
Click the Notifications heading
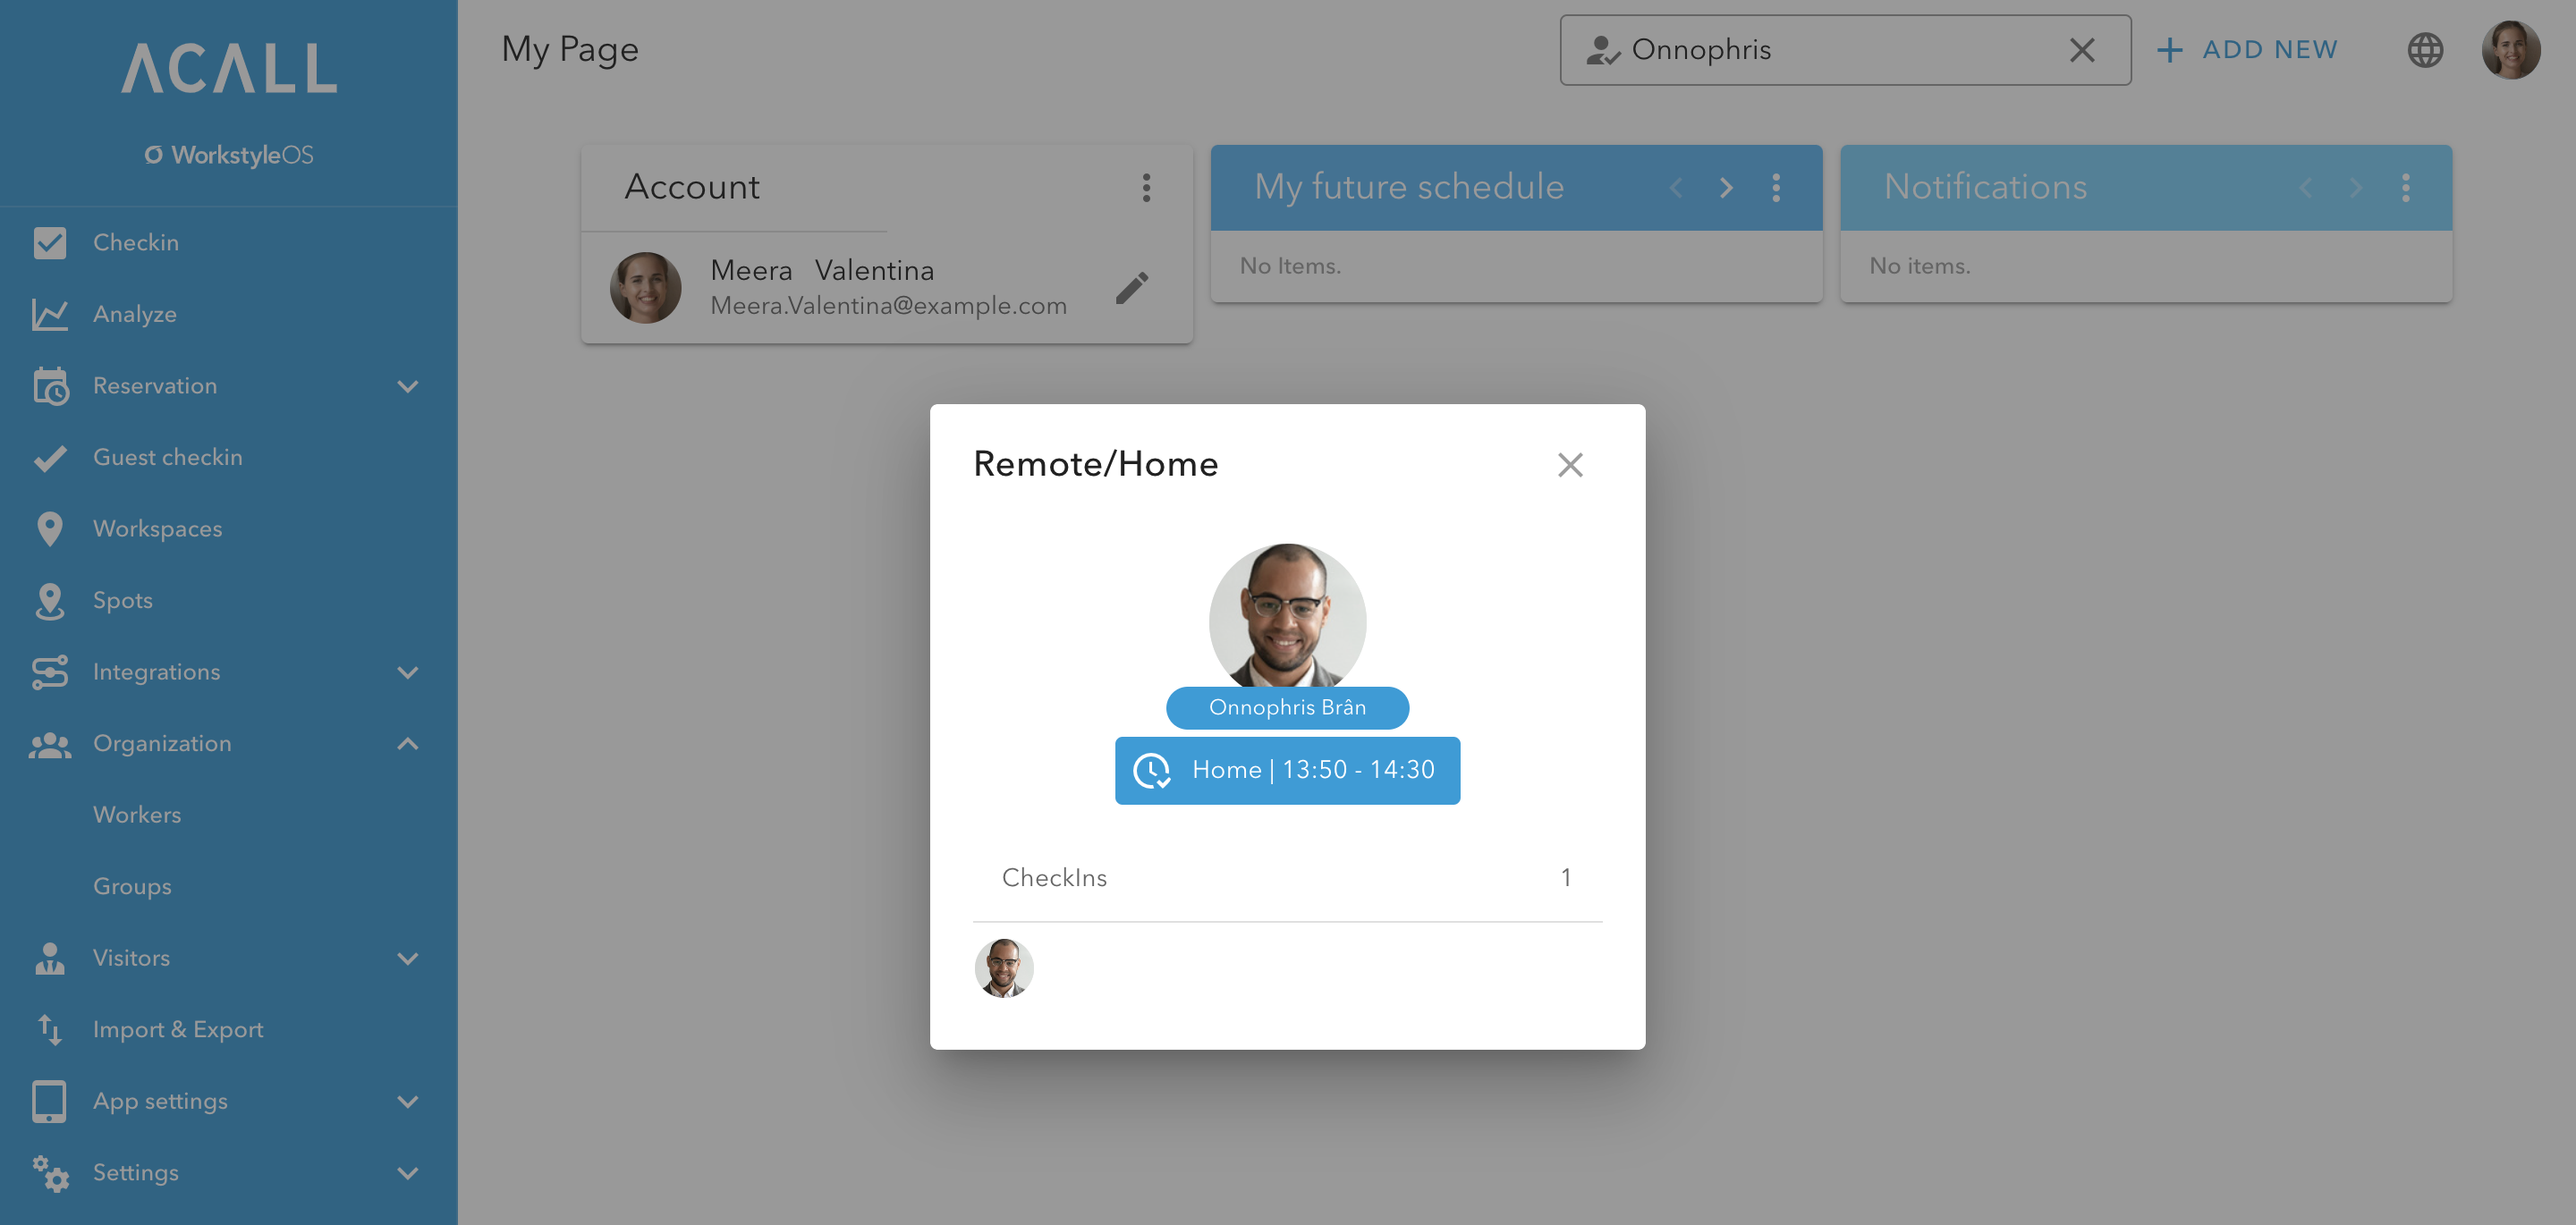point(1985,187)
